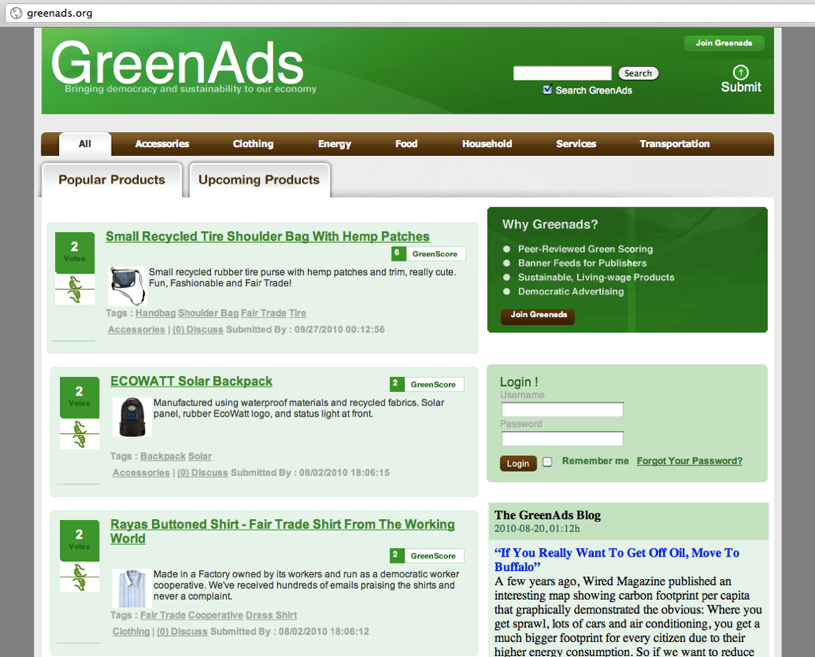Viewport: 815px width, 657px height.
Task: Open GreenScore badge for ECOWATT Solar Backpack
Action: coord(427,384)
